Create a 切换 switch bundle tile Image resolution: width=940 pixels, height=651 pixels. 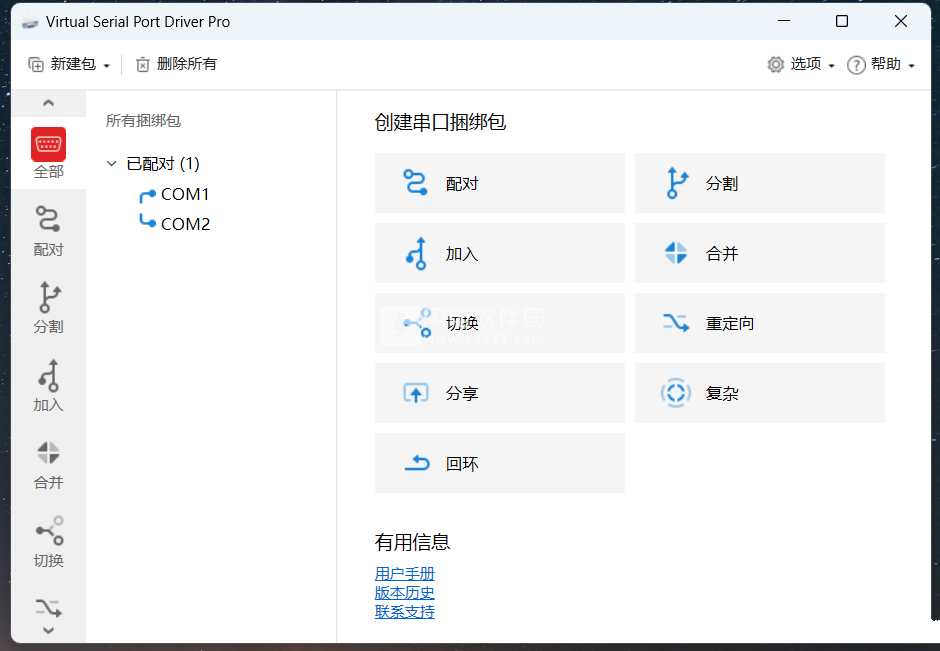pyautogui.click(x=499, y=323)
